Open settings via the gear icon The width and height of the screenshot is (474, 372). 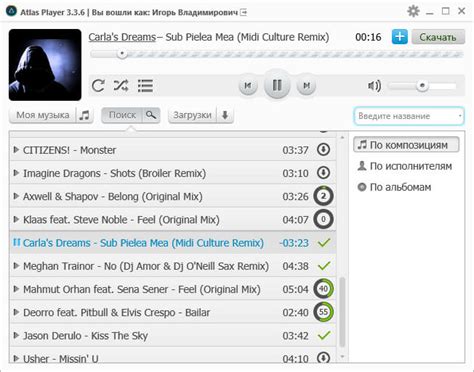coord(413,11)
